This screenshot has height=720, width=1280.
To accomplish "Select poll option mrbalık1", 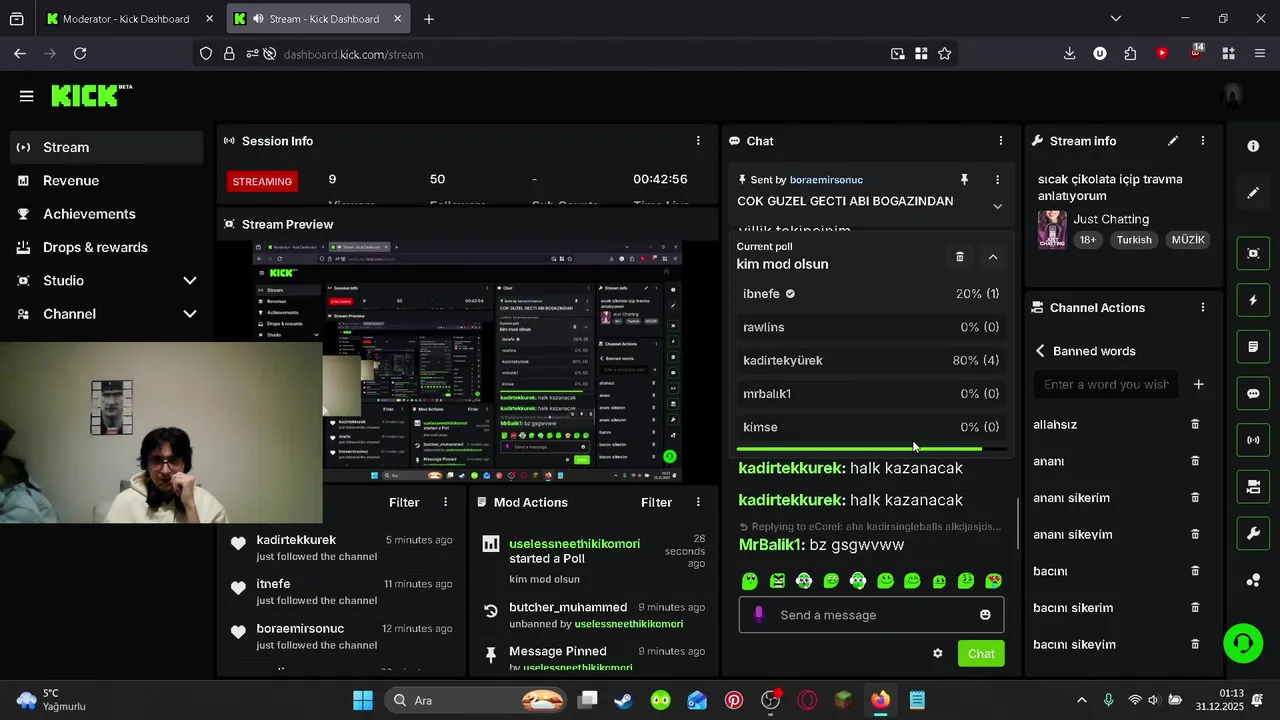I will [x=871, y=394].
